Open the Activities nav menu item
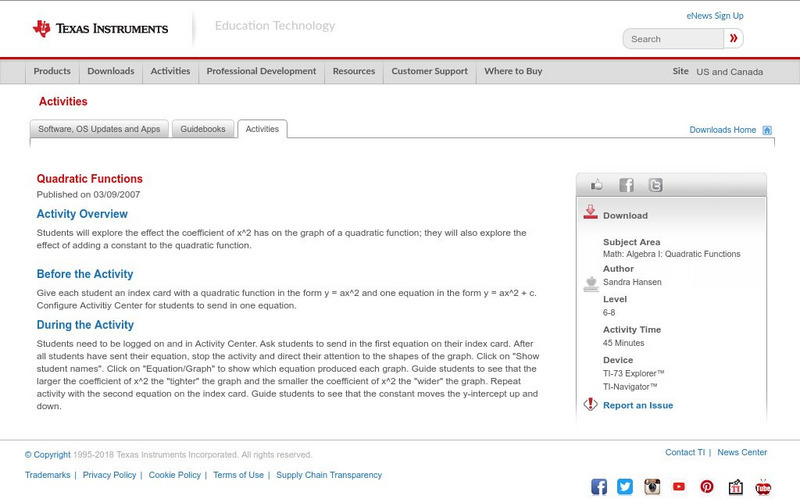 [x=170, y=71]
